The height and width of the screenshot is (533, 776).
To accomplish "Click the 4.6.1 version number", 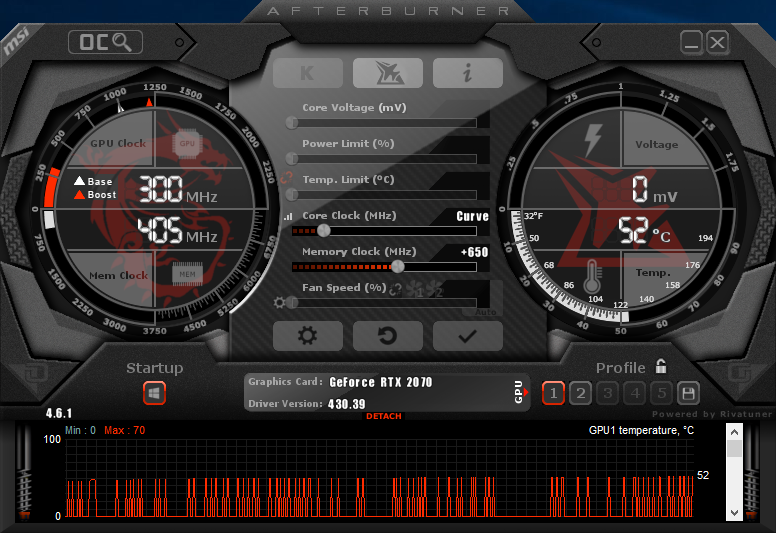I will tap(59, 413).
